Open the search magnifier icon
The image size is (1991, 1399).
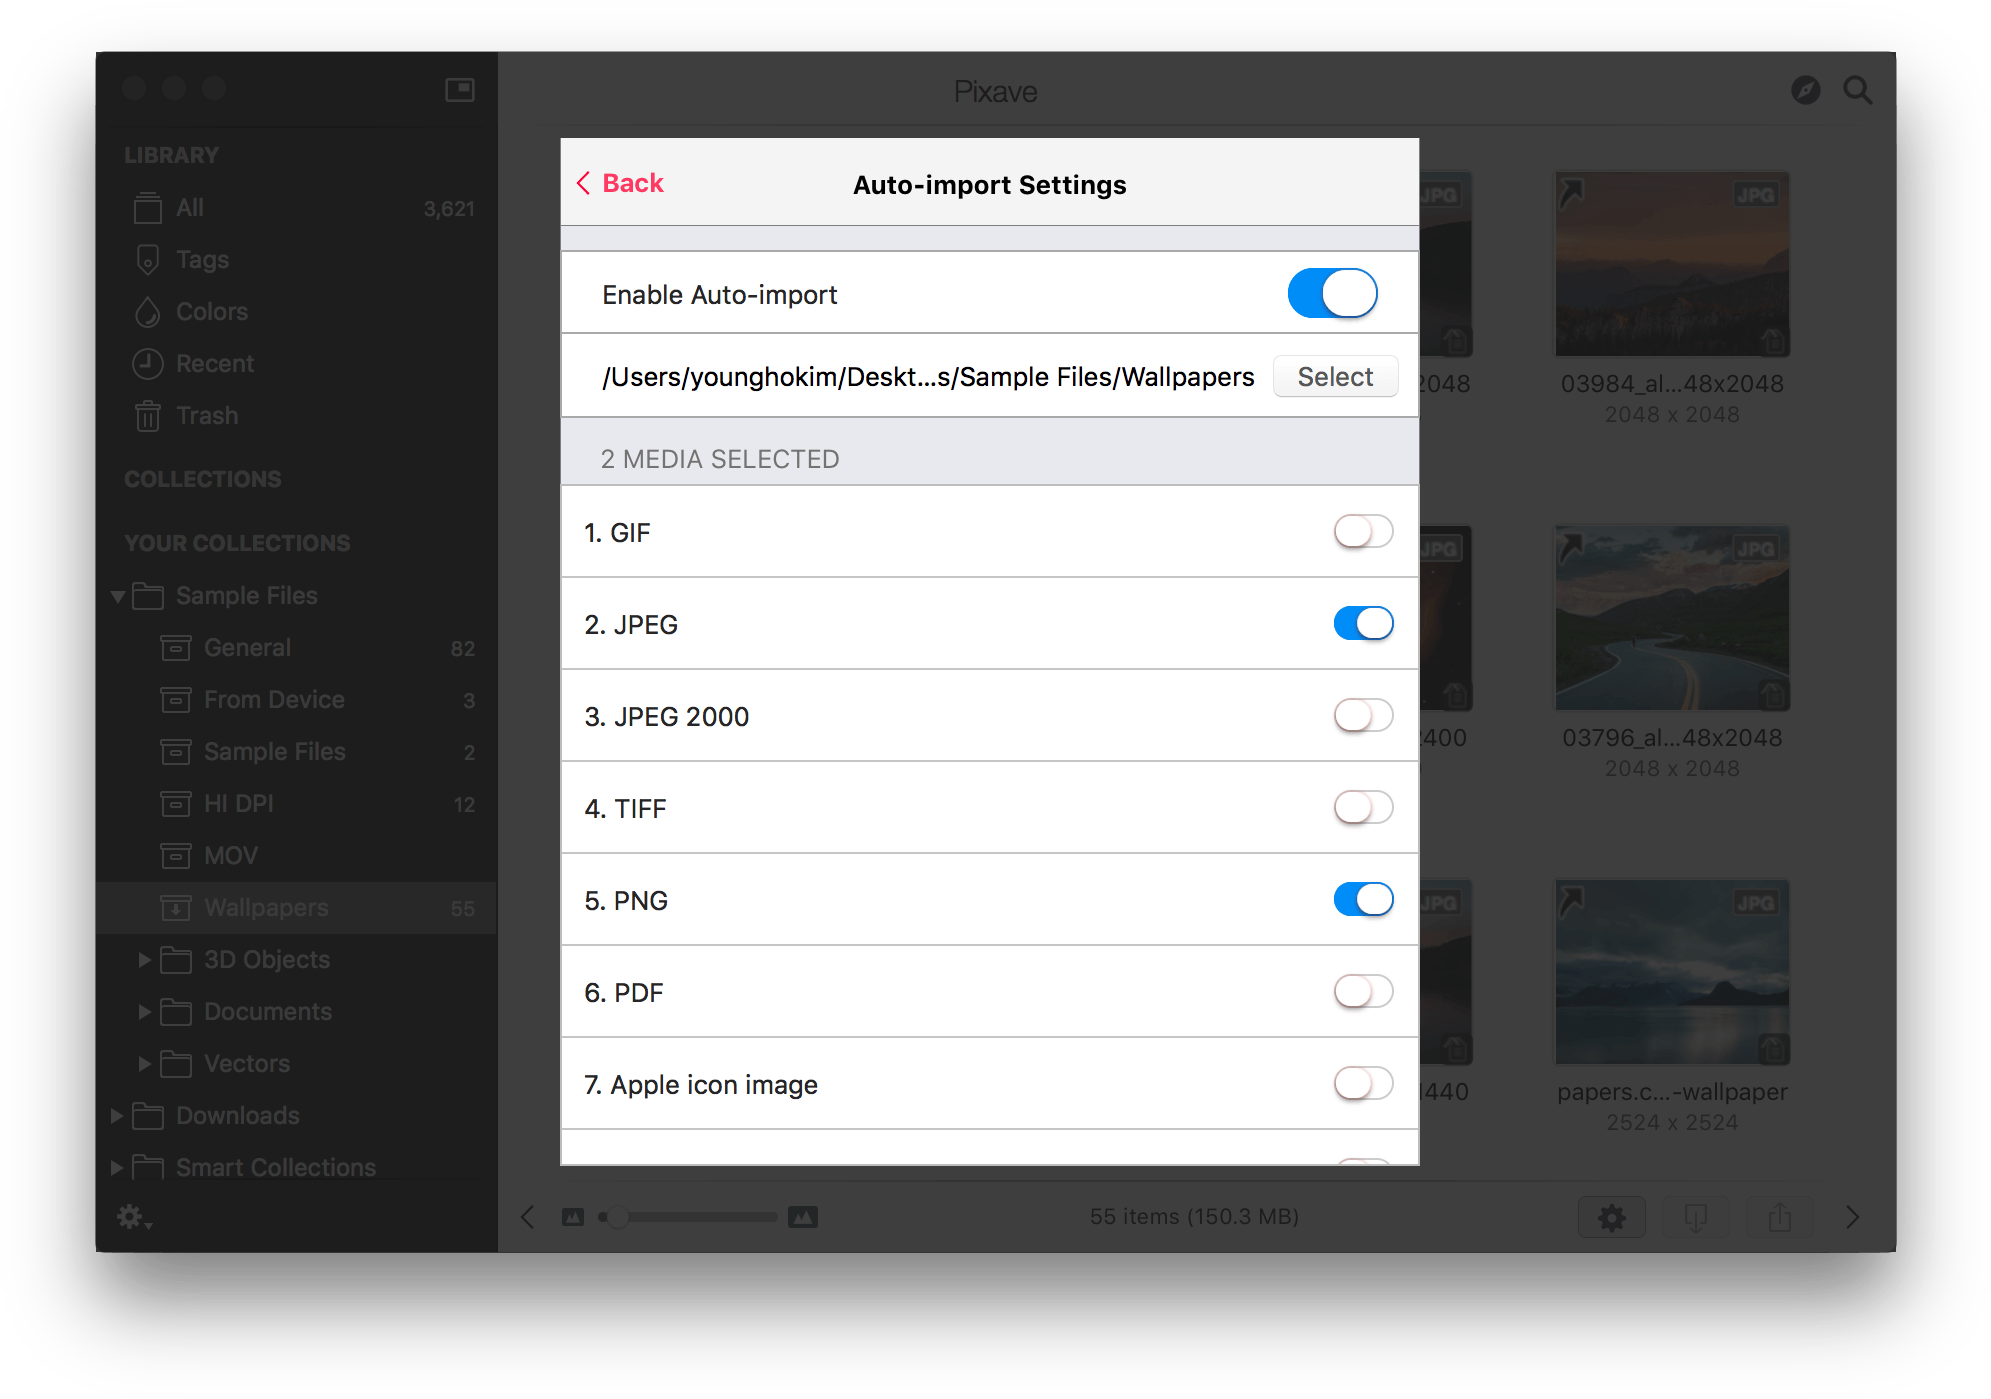tap(1857, 91)
